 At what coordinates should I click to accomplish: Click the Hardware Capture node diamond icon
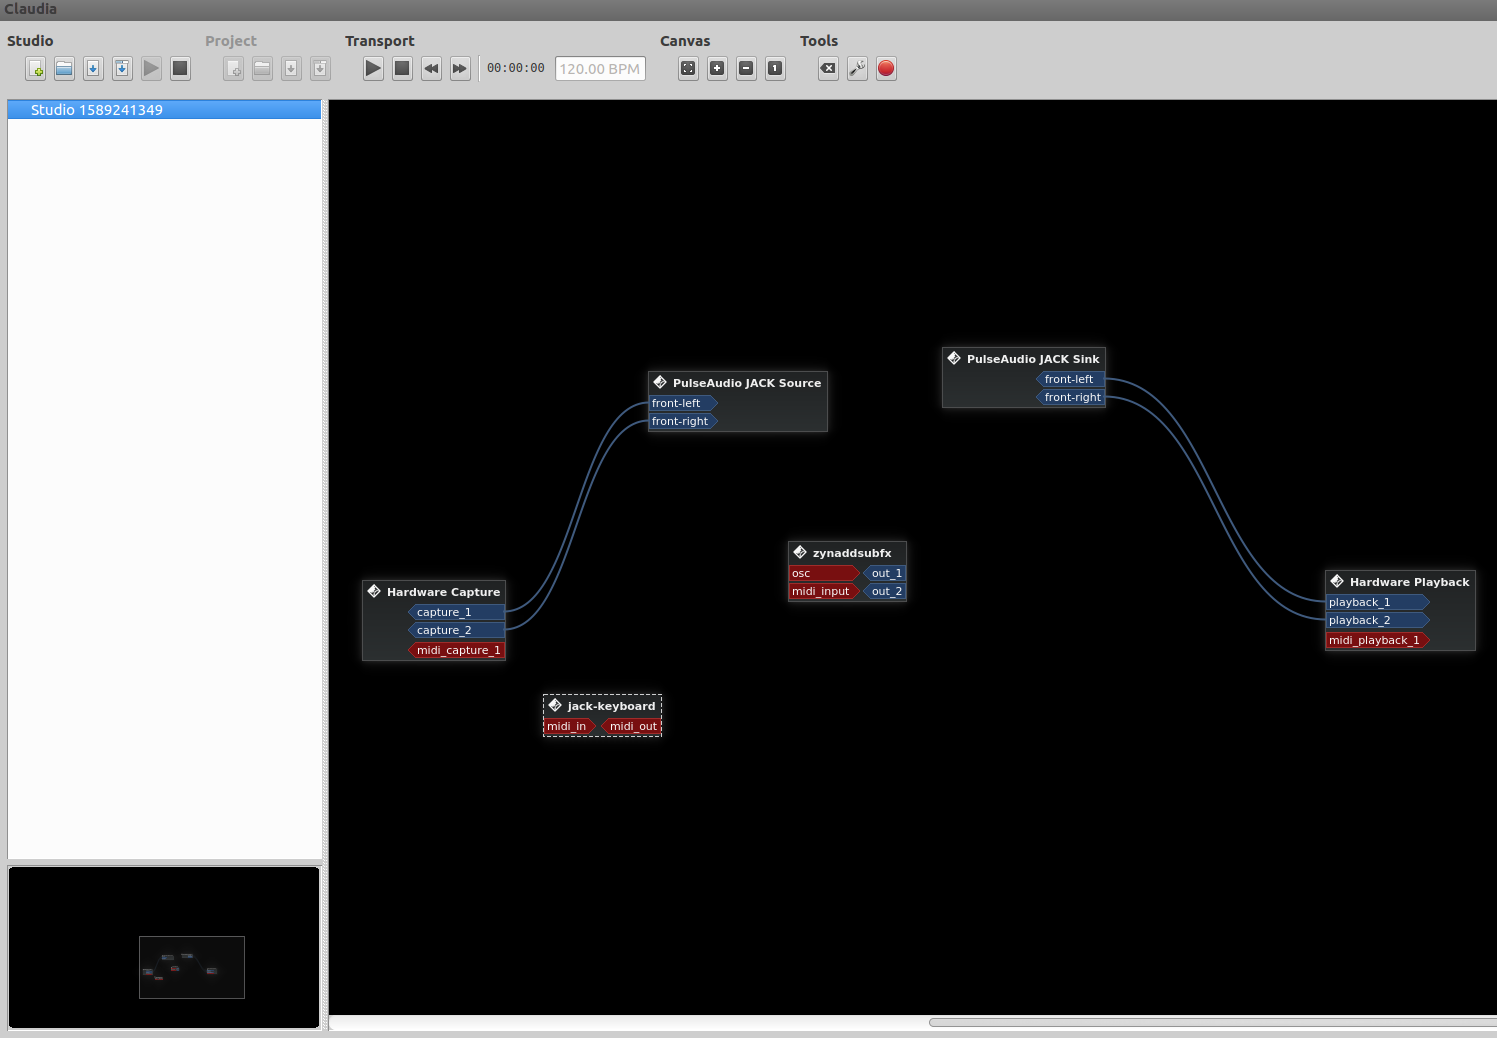(x=374, y=591)
